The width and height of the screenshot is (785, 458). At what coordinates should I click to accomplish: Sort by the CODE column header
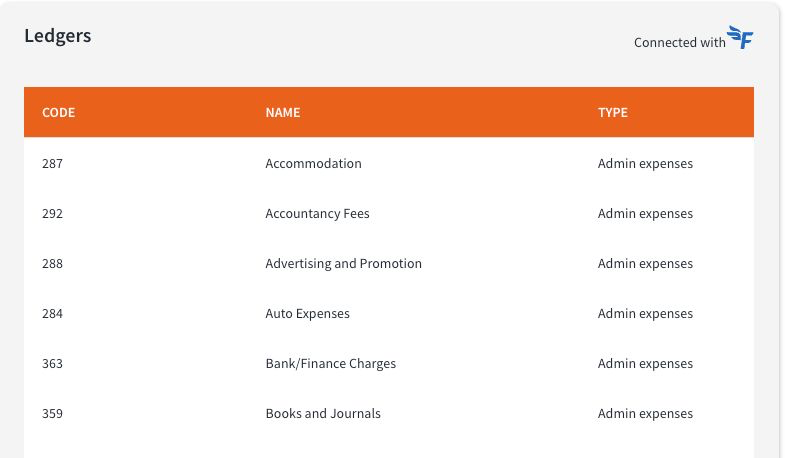pos(59,112)
